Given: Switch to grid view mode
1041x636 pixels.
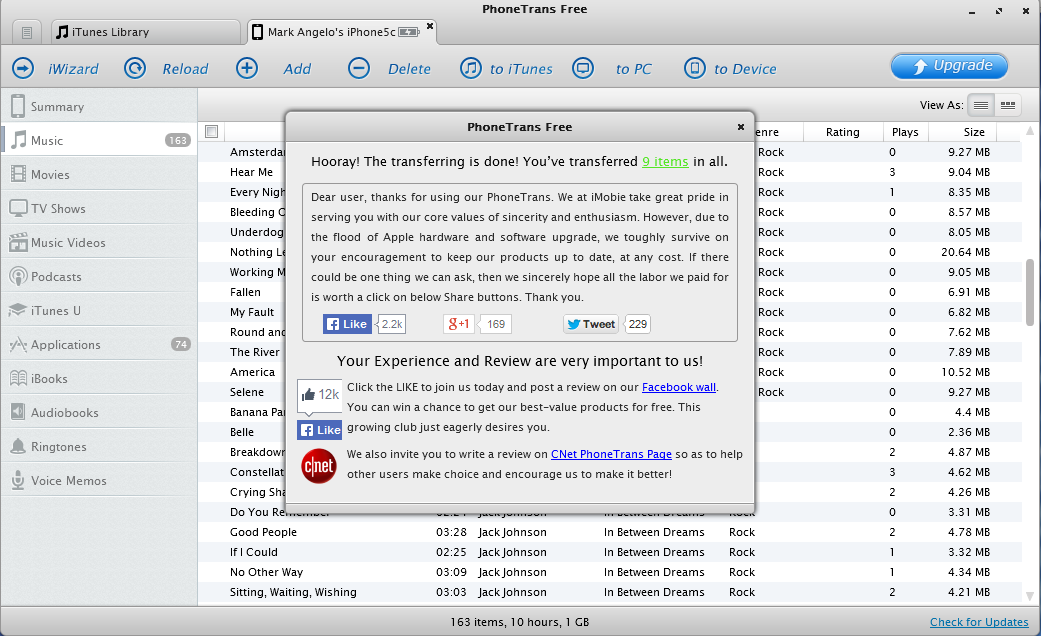Looking at the screenshot, I should [x=1007, y=105].
